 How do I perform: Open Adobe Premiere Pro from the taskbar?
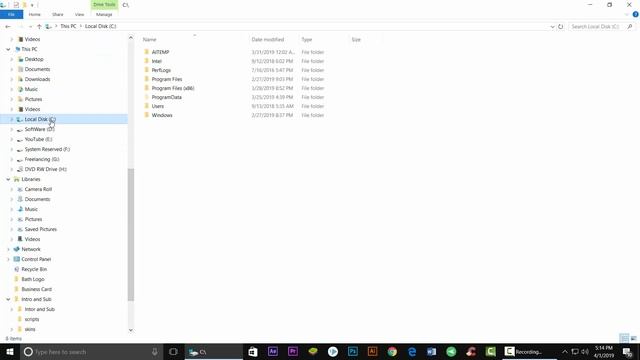[x=293, y=351]
